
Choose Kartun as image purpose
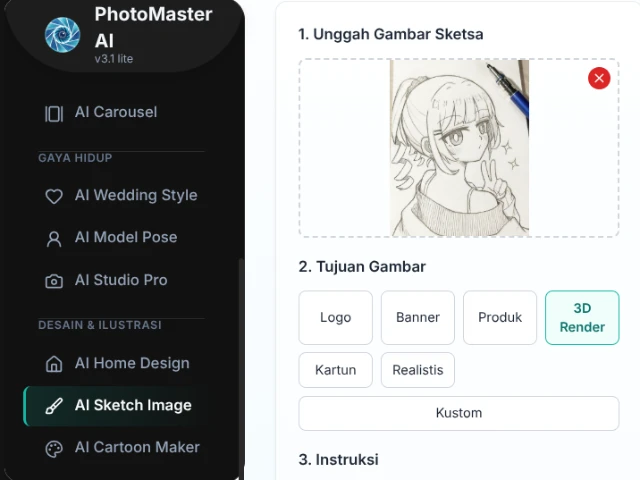coord(336,370)
